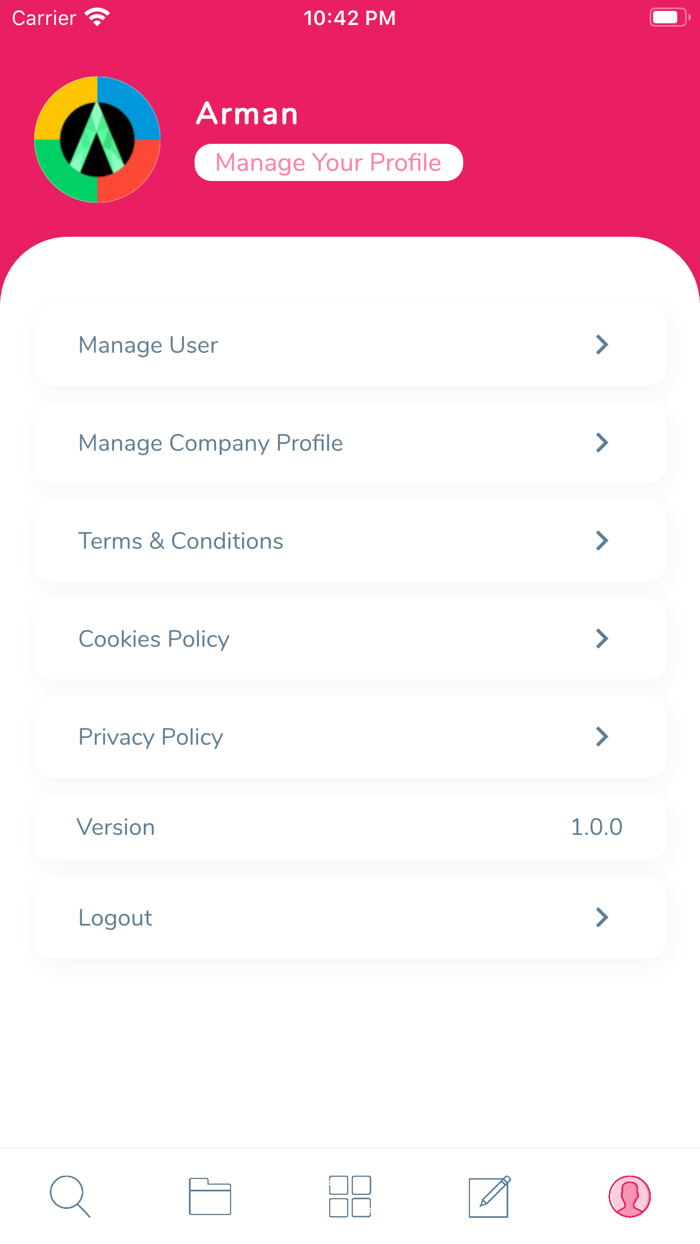The width and height of the screenshot is (700, 1244).
Task: Open the folder tab icon
Action: [x=210, y=1196]
